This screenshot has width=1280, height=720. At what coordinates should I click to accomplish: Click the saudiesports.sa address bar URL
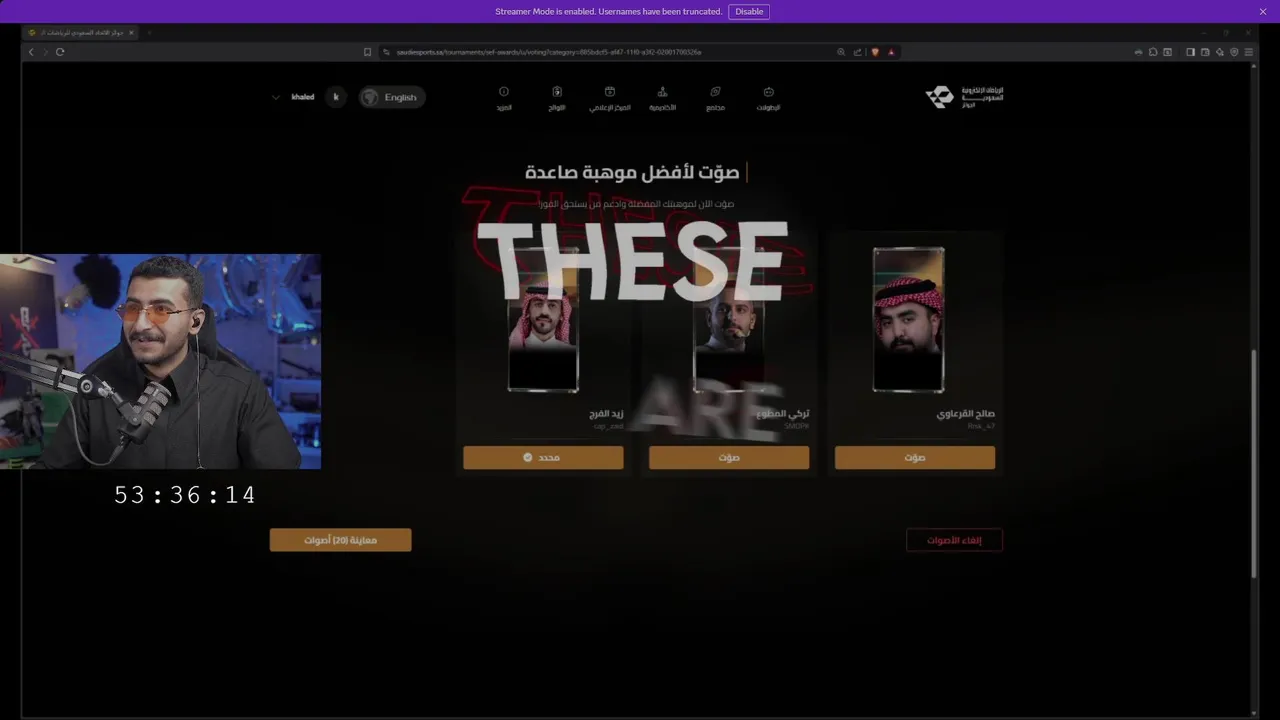548,52
